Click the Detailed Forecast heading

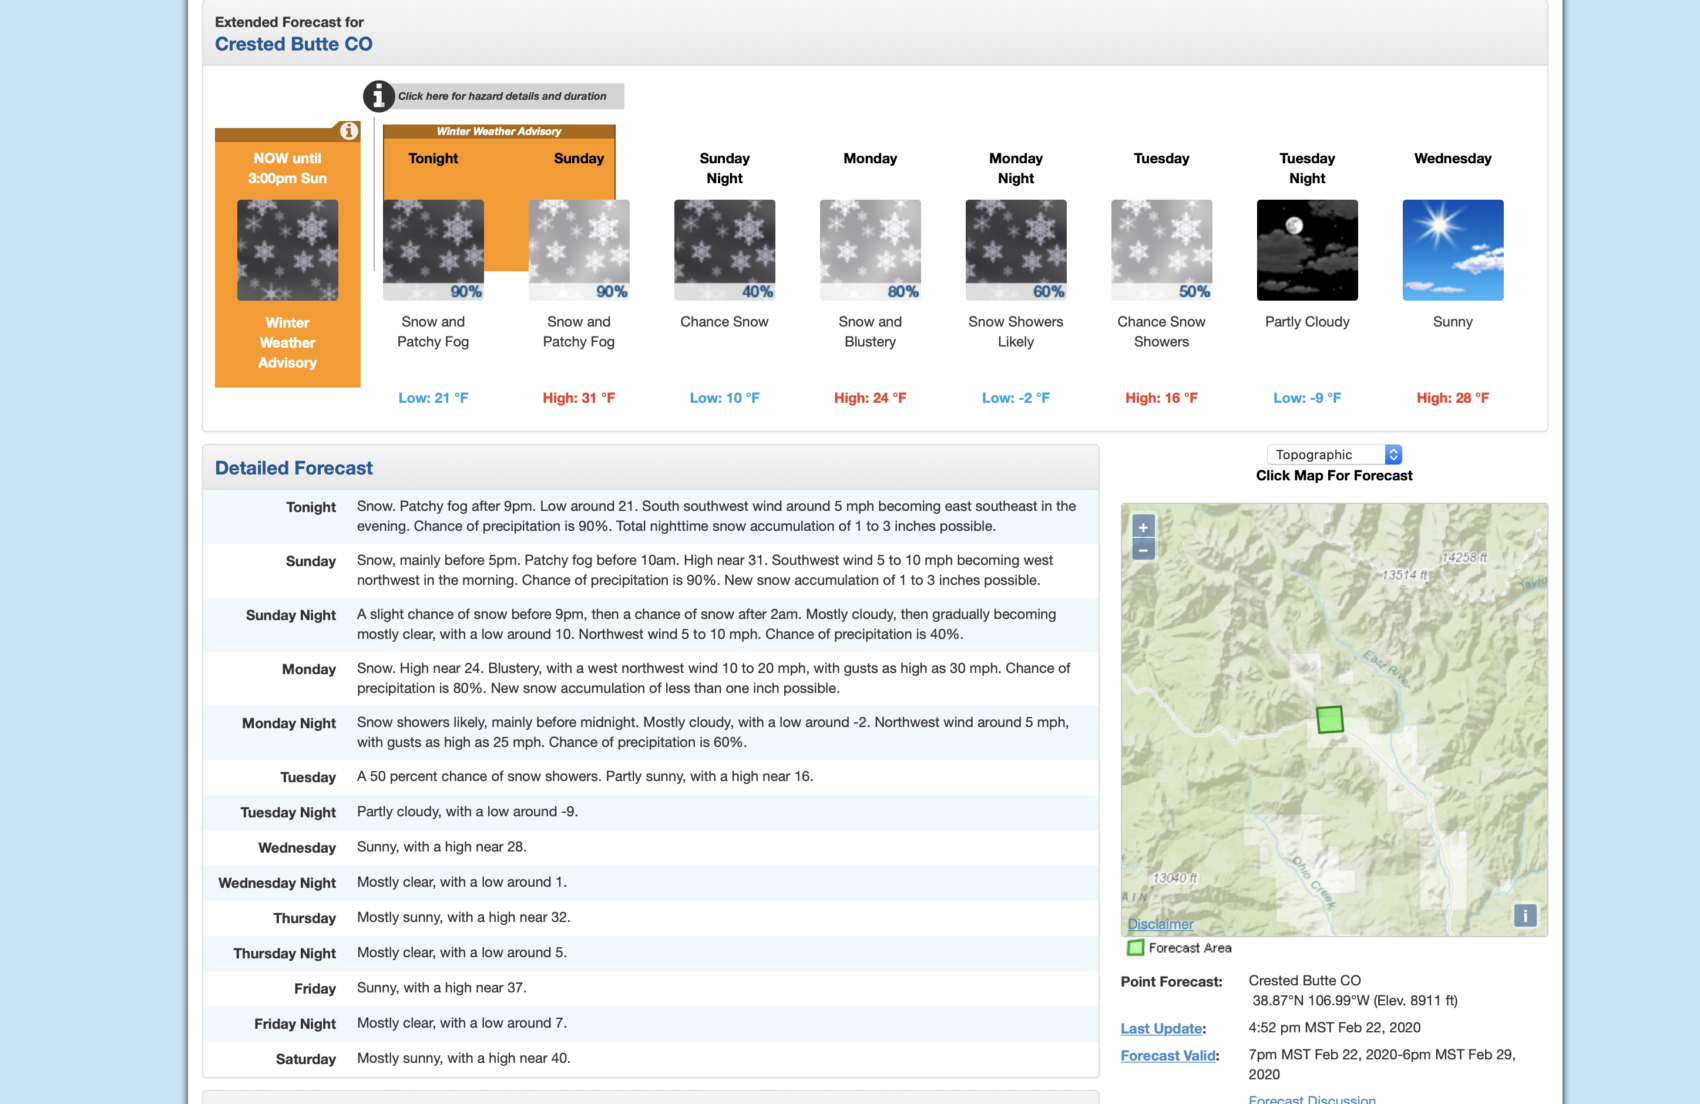[x=294, y=468]
